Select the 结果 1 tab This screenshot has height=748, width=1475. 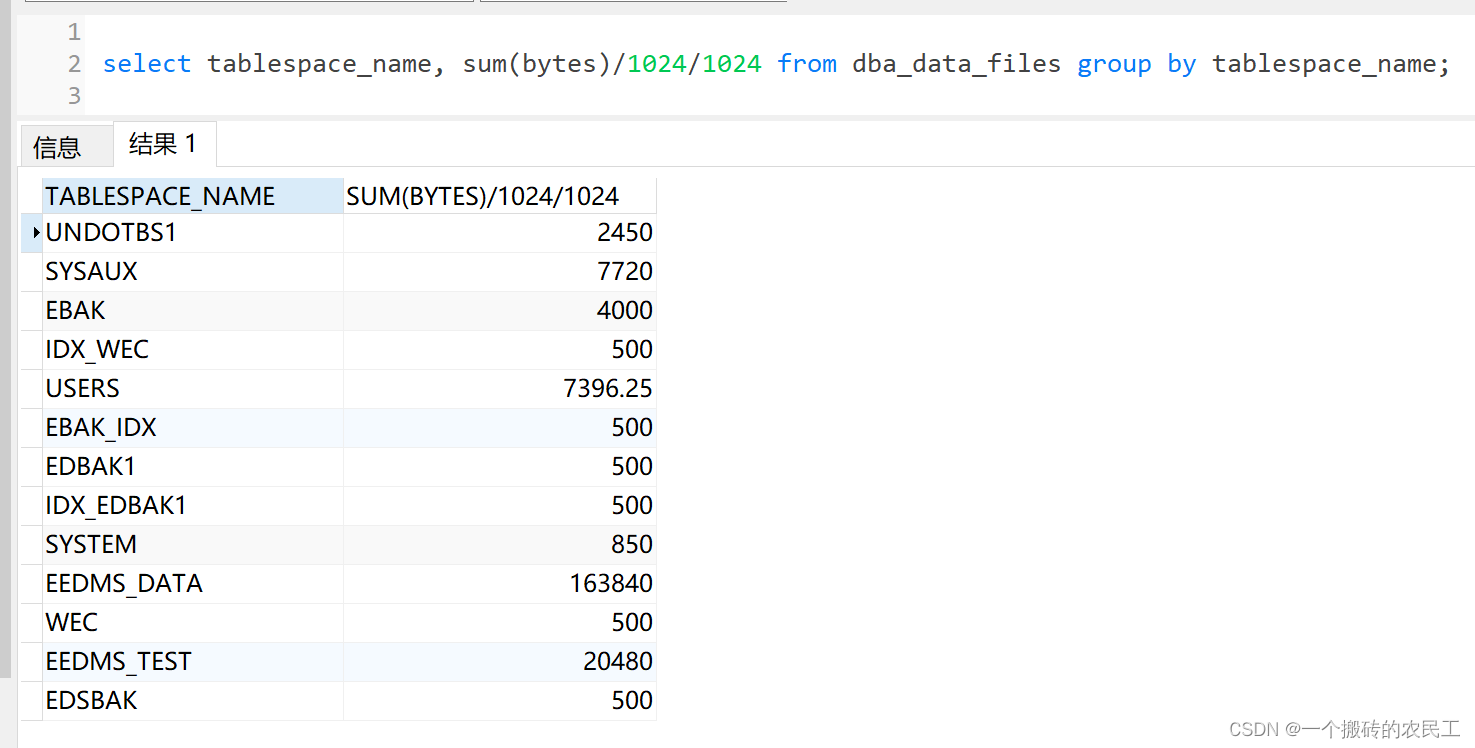coord(164,144)
